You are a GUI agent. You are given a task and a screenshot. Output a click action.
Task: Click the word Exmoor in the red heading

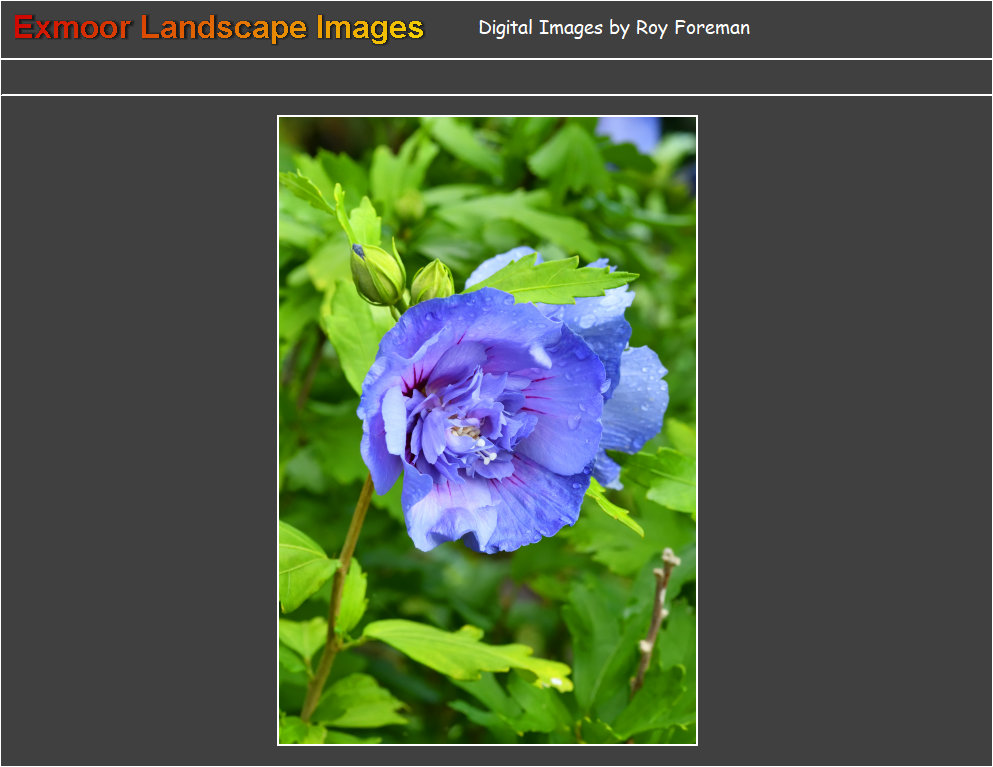point(72,28)
